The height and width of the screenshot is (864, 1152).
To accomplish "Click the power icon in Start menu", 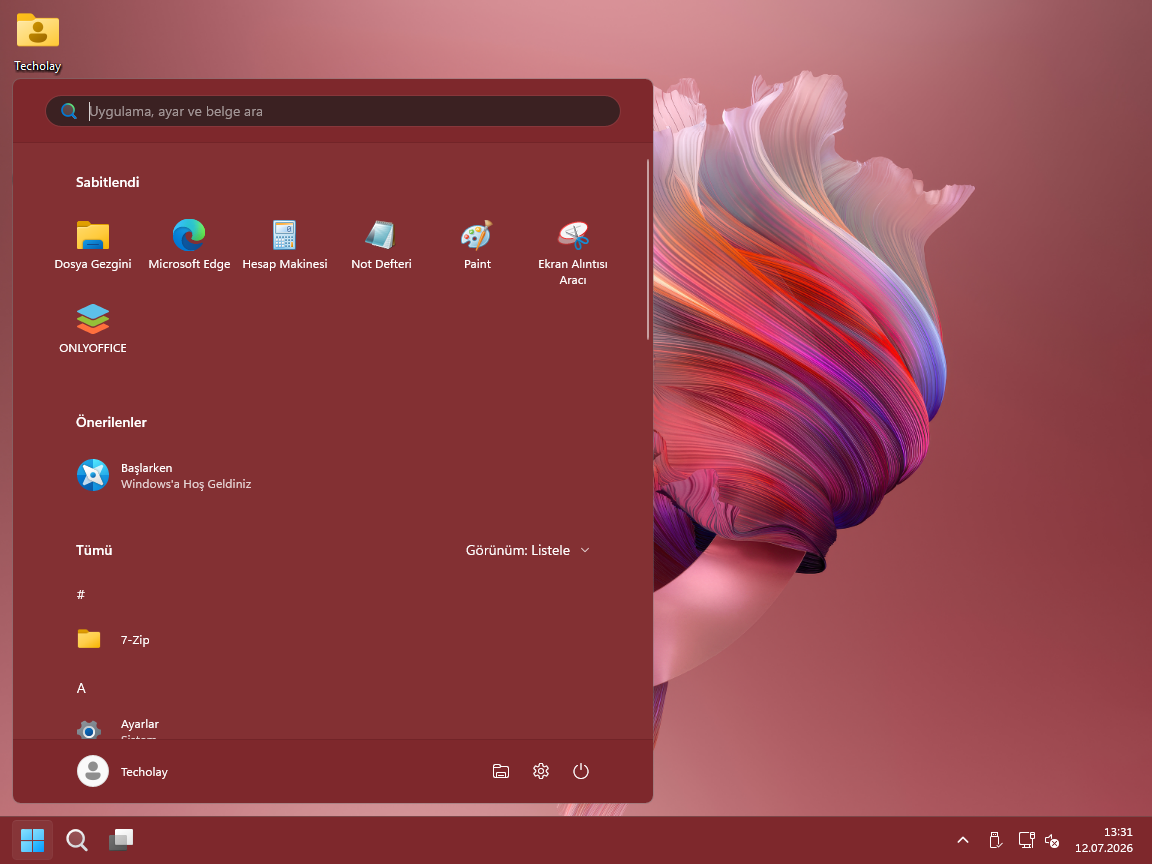I will tap(581, 771).
